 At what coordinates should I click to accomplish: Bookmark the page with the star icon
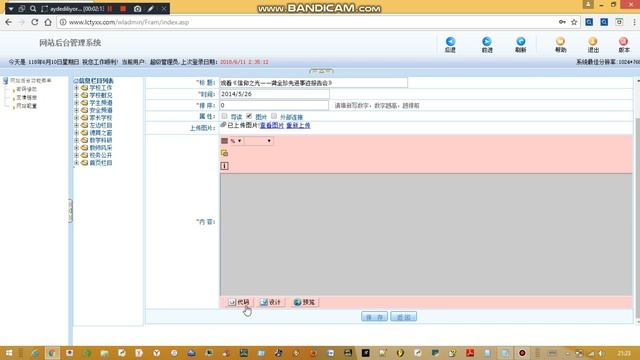point(574,22)
